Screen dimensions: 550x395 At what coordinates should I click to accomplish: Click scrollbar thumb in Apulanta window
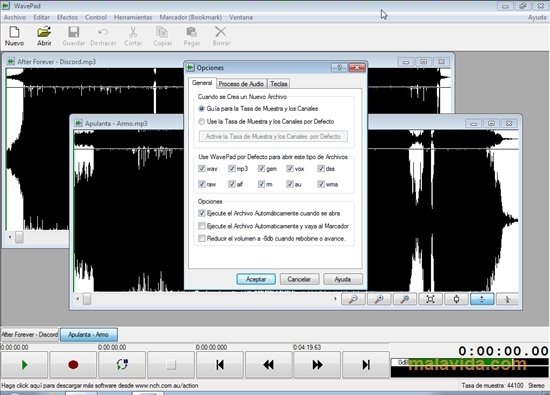click(x=87, y=299)
